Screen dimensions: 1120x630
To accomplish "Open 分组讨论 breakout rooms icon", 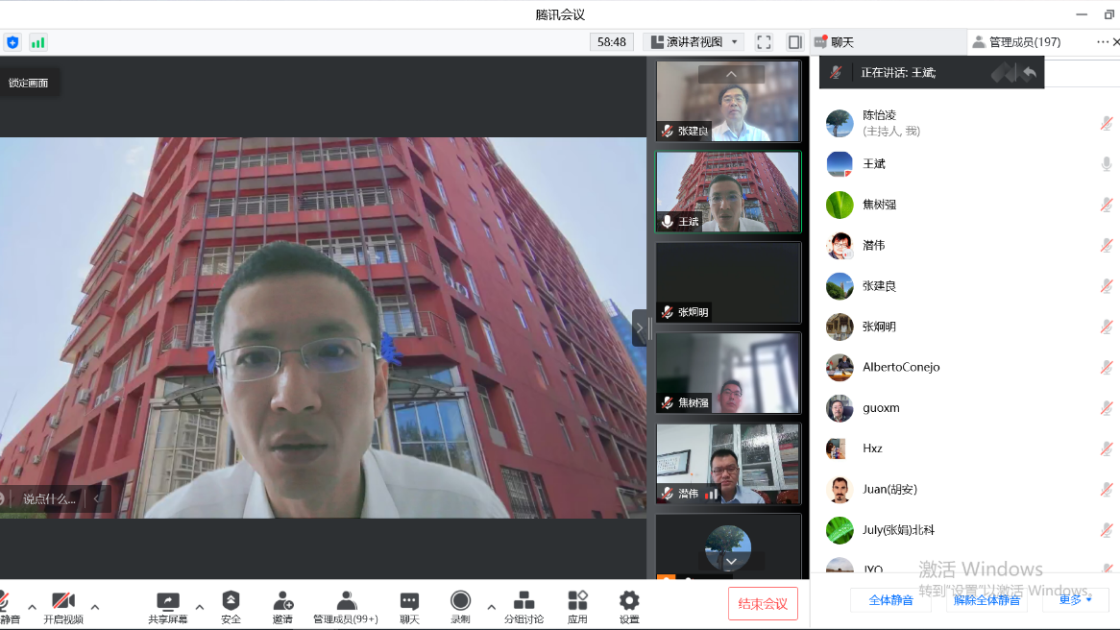I will (523, 601).
